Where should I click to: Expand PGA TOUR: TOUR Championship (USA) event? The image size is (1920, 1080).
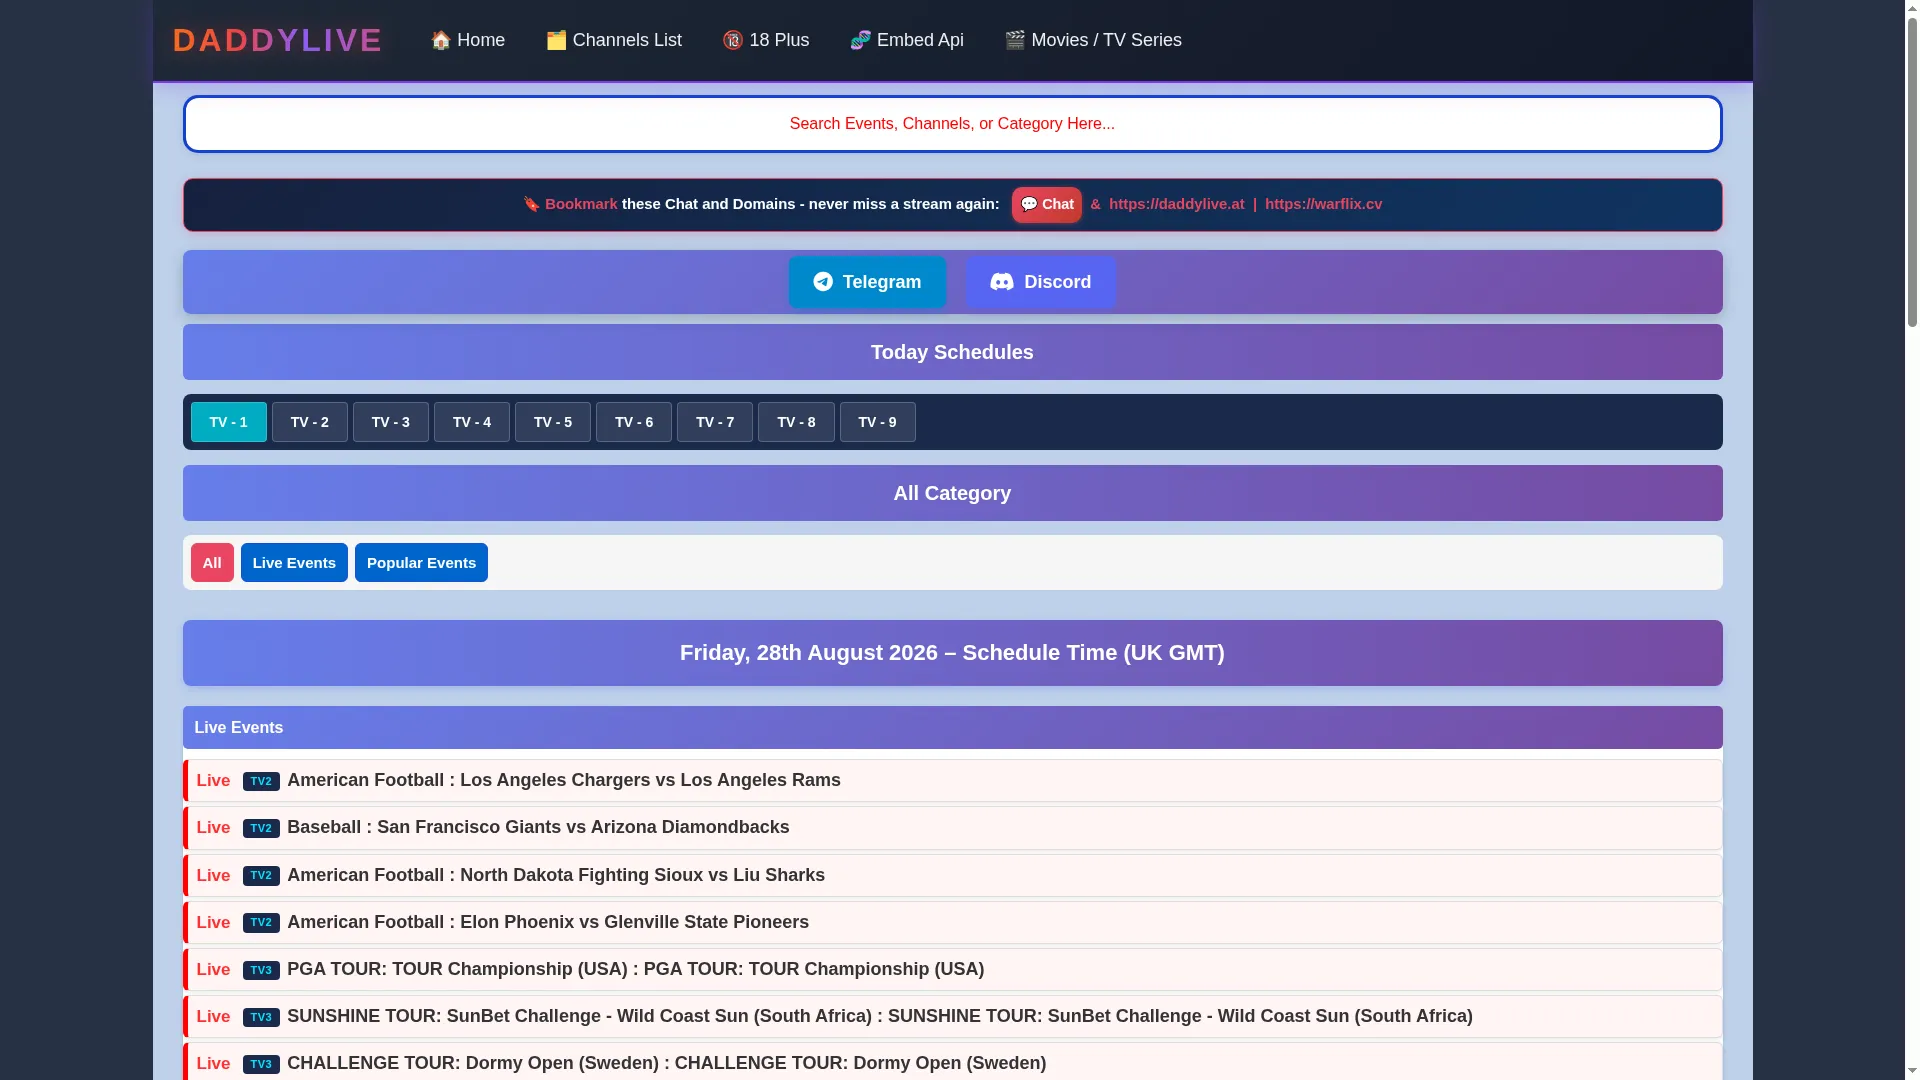[952, 970]
